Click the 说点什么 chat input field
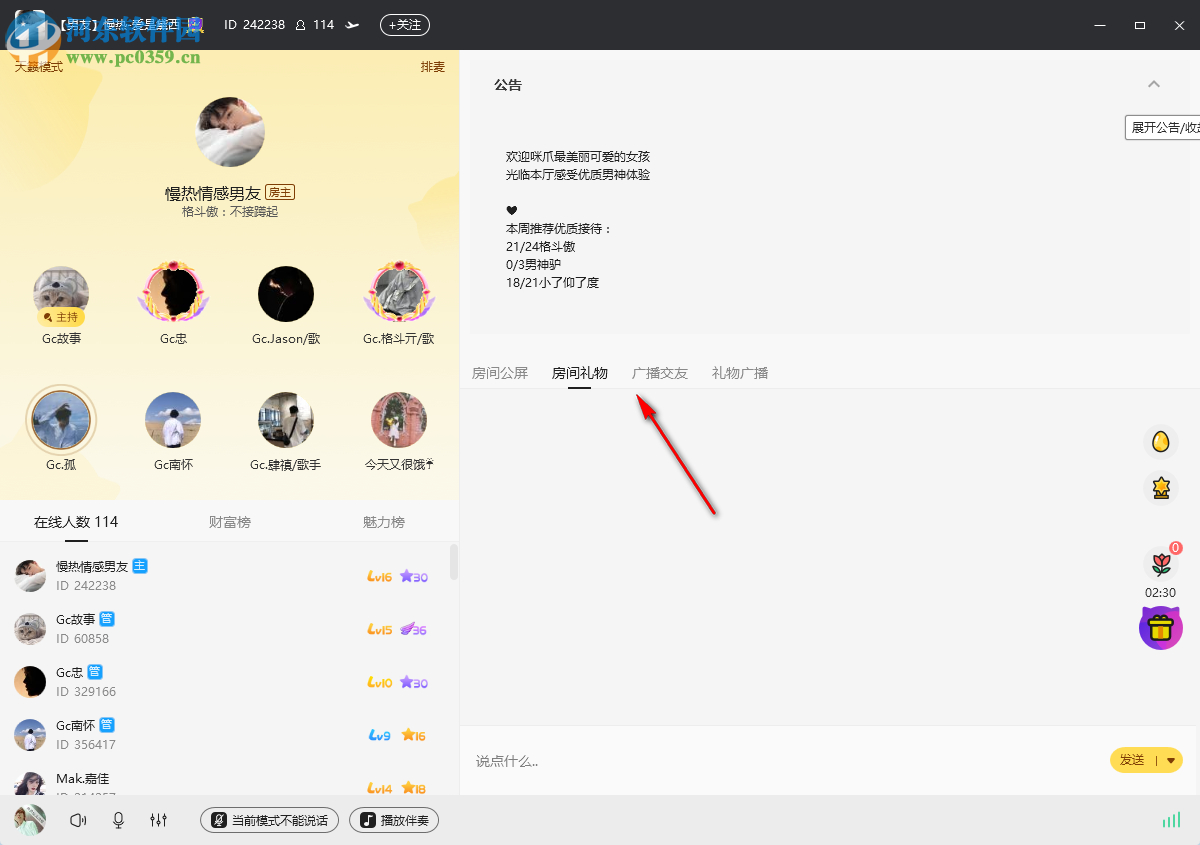The width and height of the screenshot is (1200, 845). [x=700, y=760]
